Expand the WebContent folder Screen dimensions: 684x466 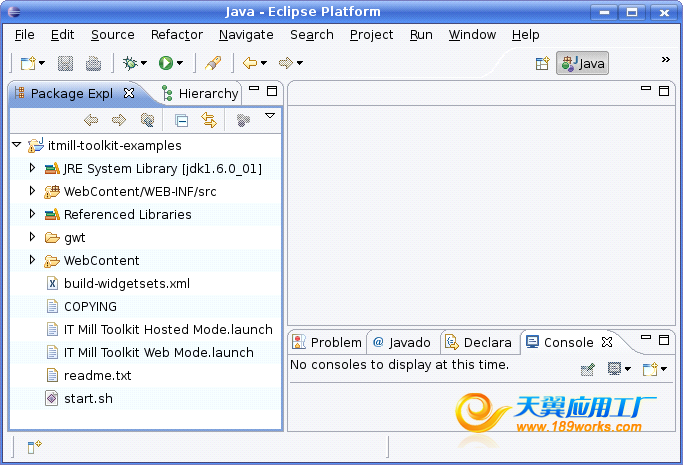point(32,260)
